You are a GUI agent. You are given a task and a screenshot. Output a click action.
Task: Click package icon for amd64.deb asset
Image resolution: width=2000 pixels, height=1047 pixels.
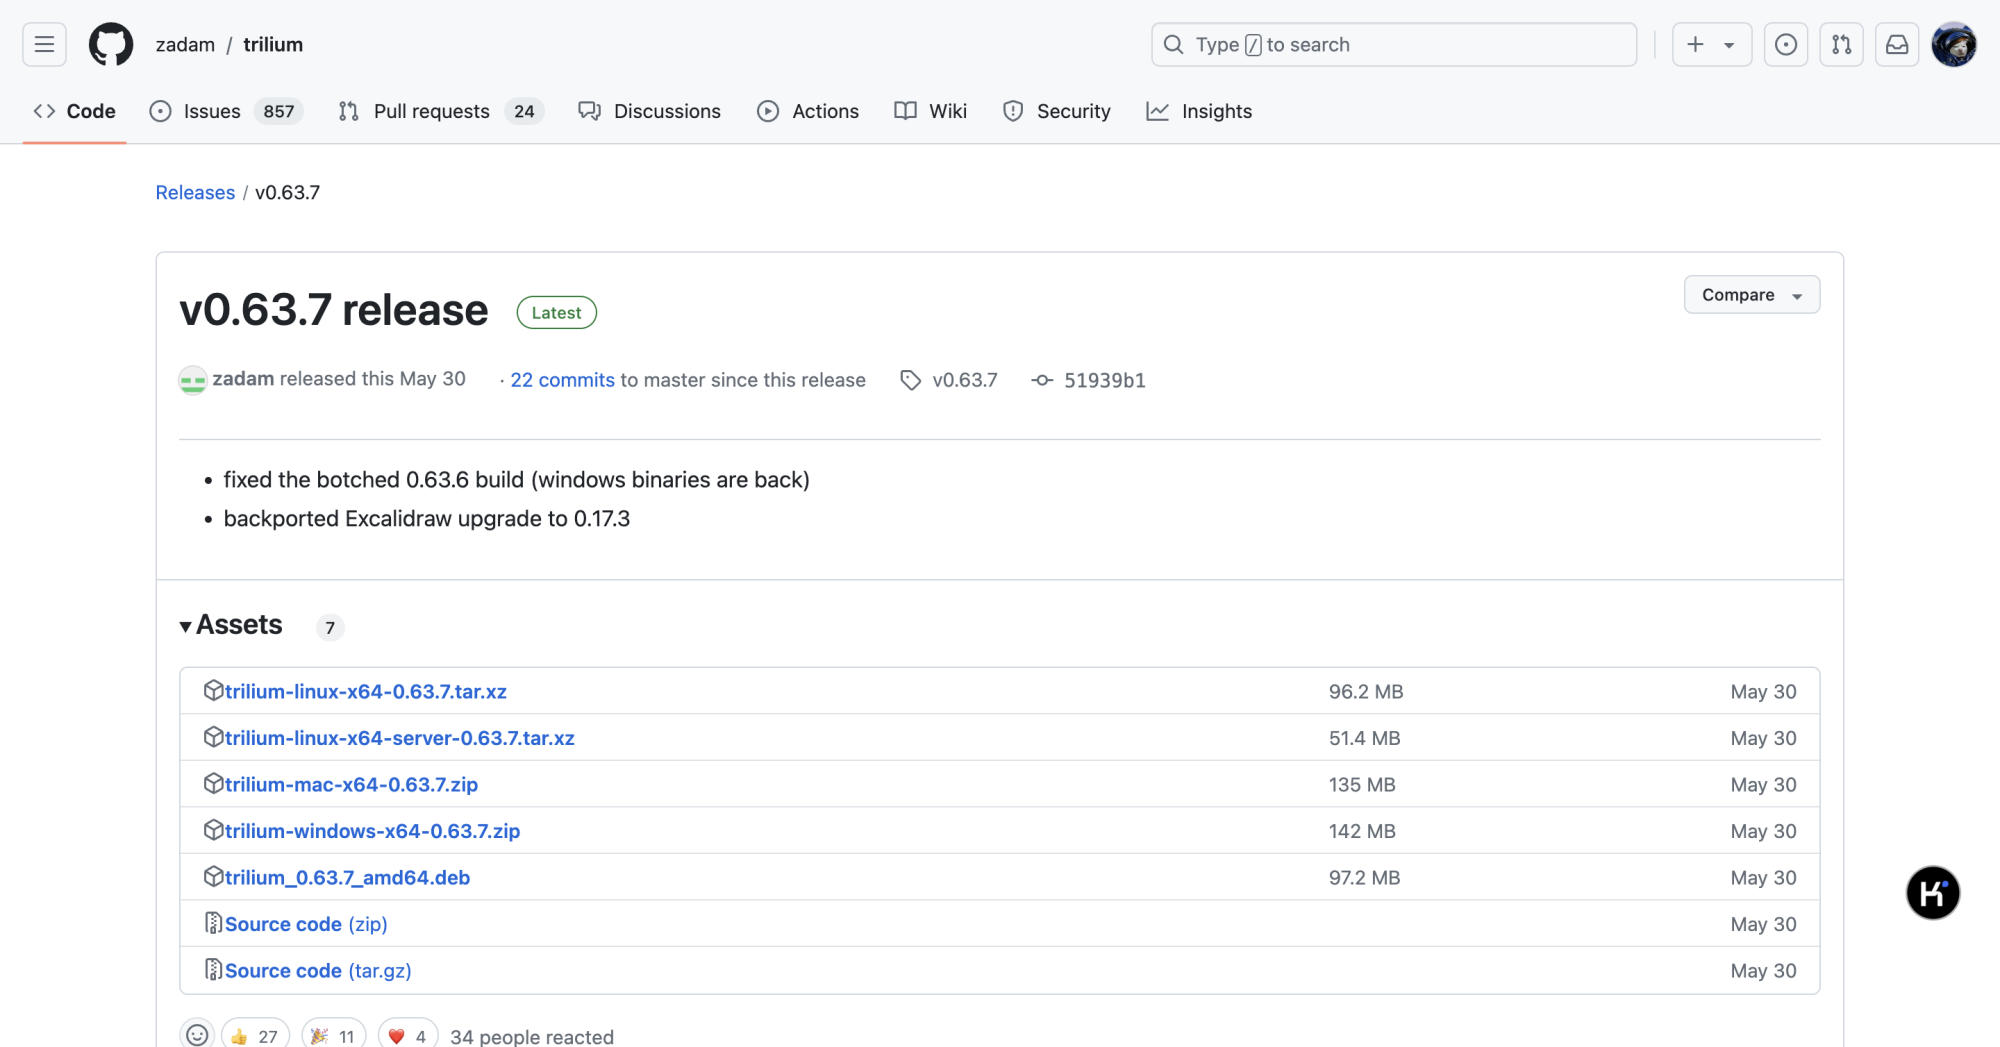point(213,876)
